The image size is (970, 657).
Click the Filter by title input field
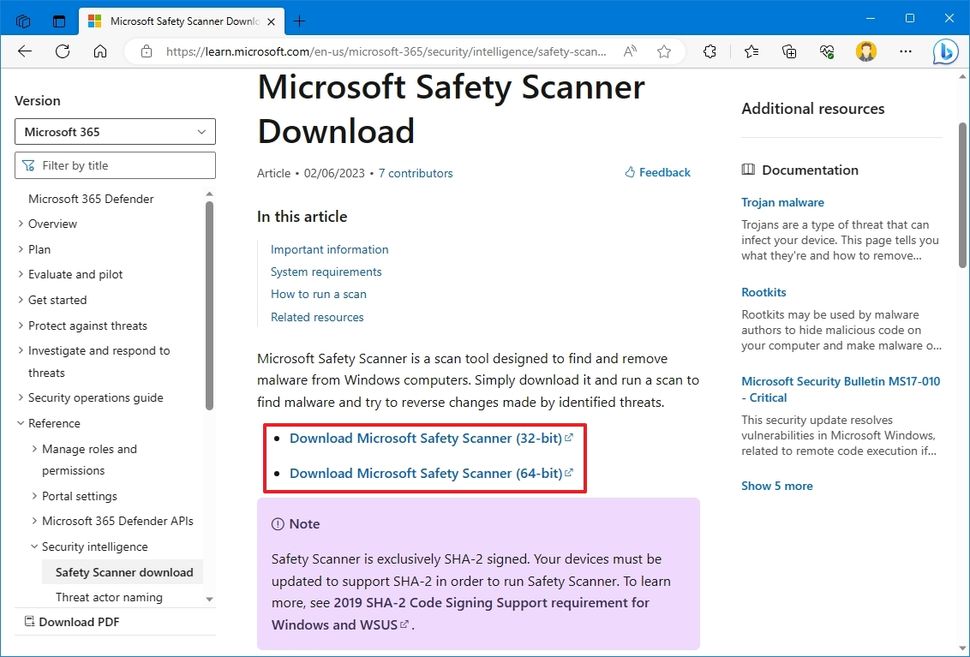[x=114, y=164]
